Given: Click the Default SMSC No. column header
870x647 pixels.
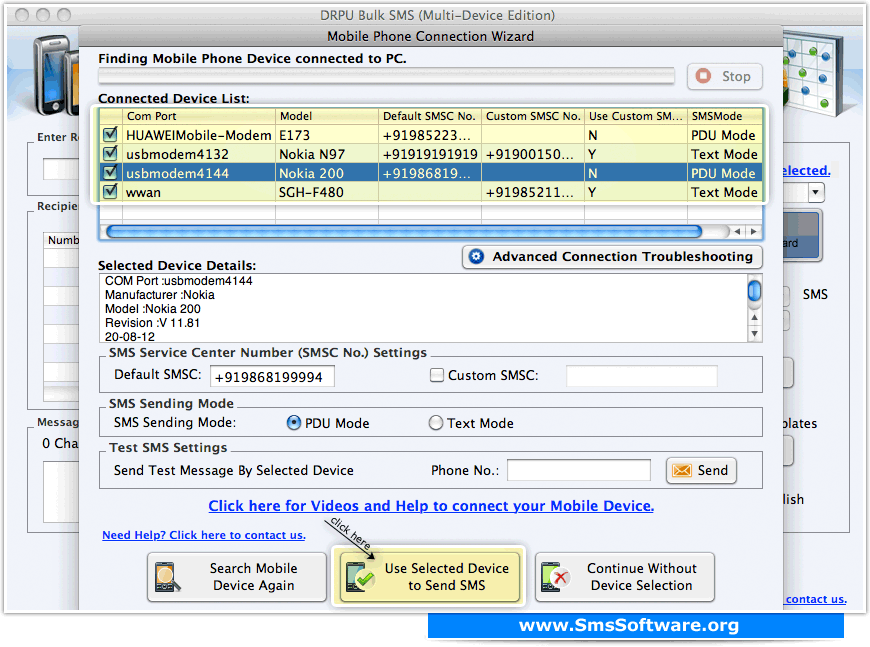Looking at the screenshot, I should point(430,116).
